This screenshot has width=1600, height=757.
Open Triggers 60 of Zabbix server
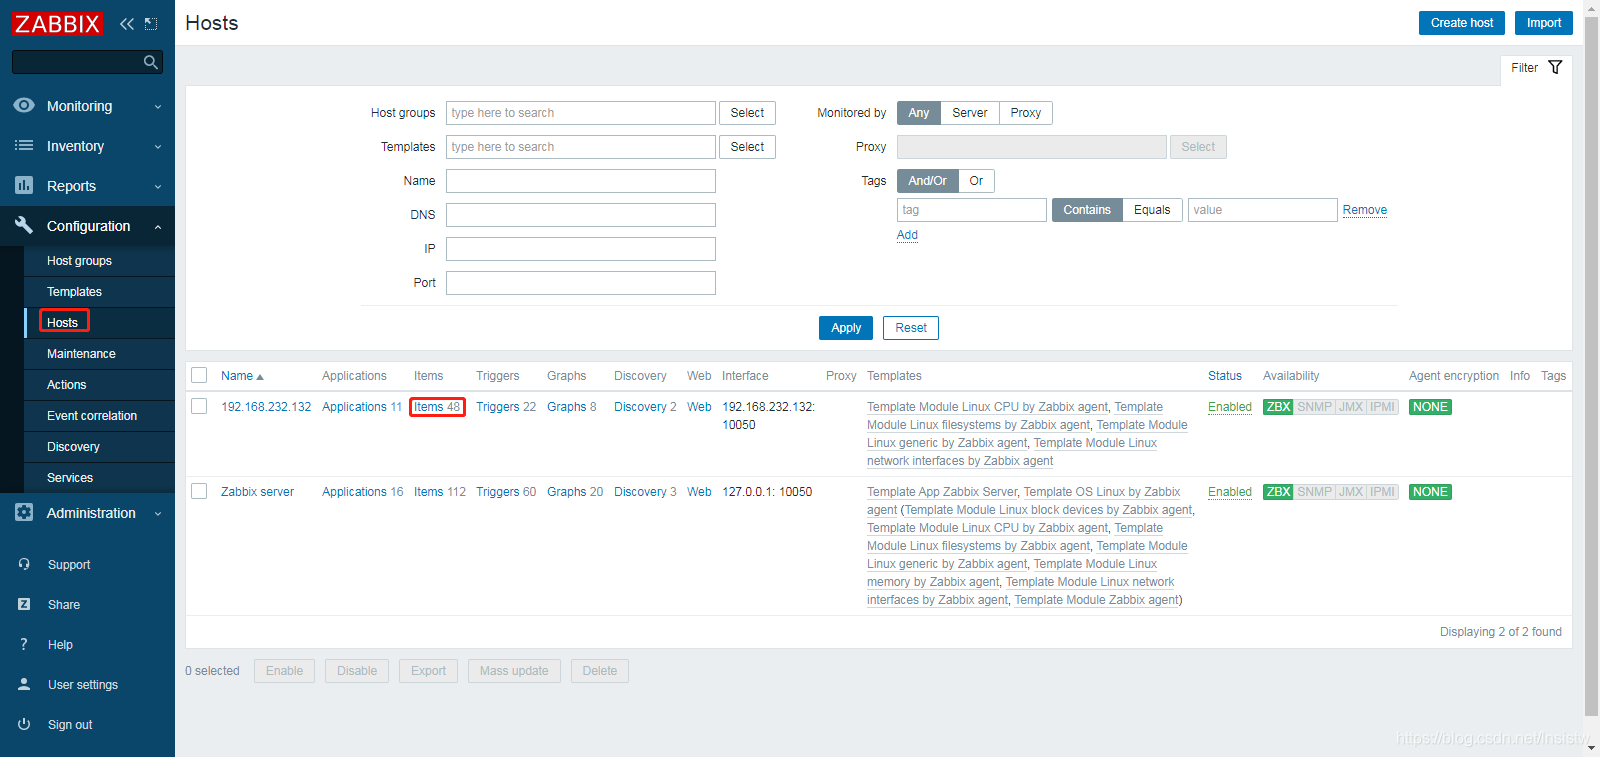506,492
